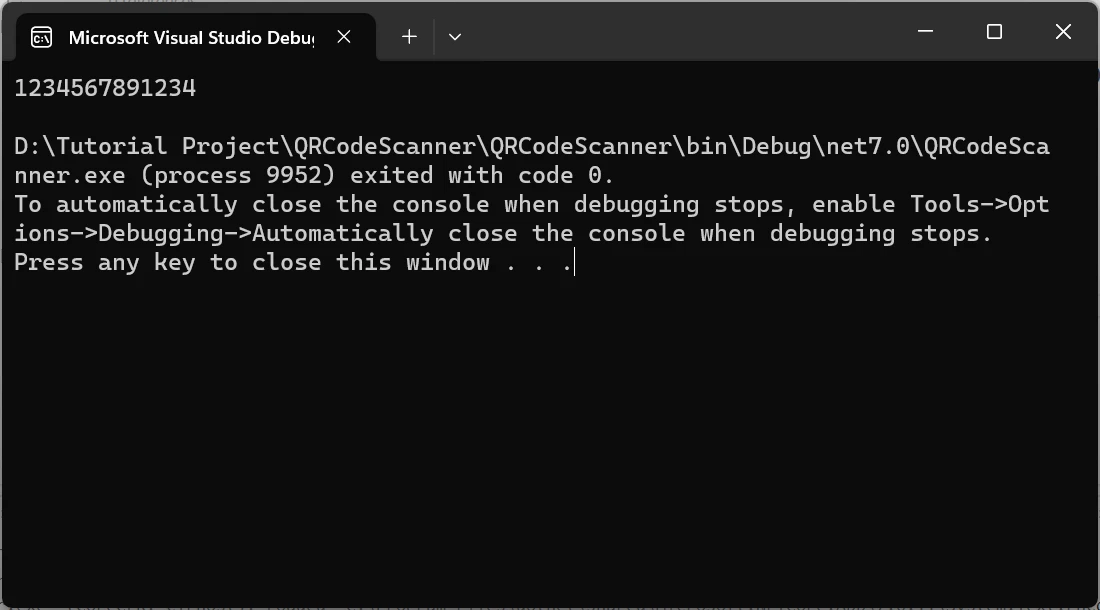The image size is (1100, 610).
Task: Click the "net7.0" segment in the path
Action: 868,147
